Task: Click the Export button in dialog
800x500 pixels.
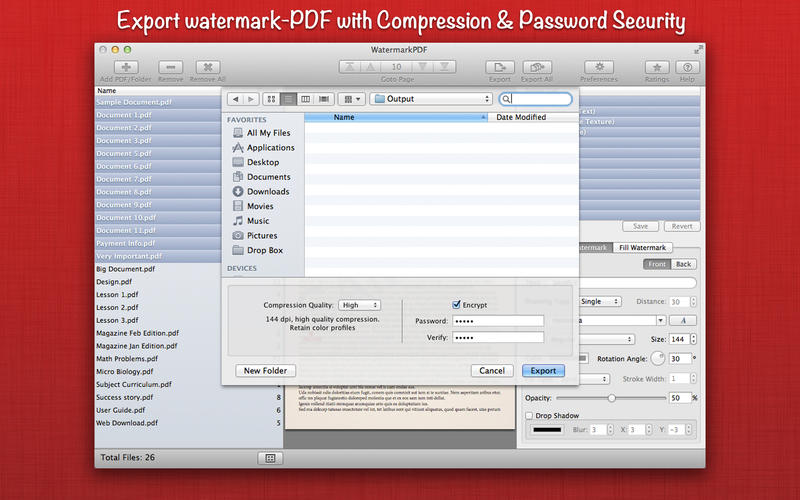Action: tap(543, 371)
